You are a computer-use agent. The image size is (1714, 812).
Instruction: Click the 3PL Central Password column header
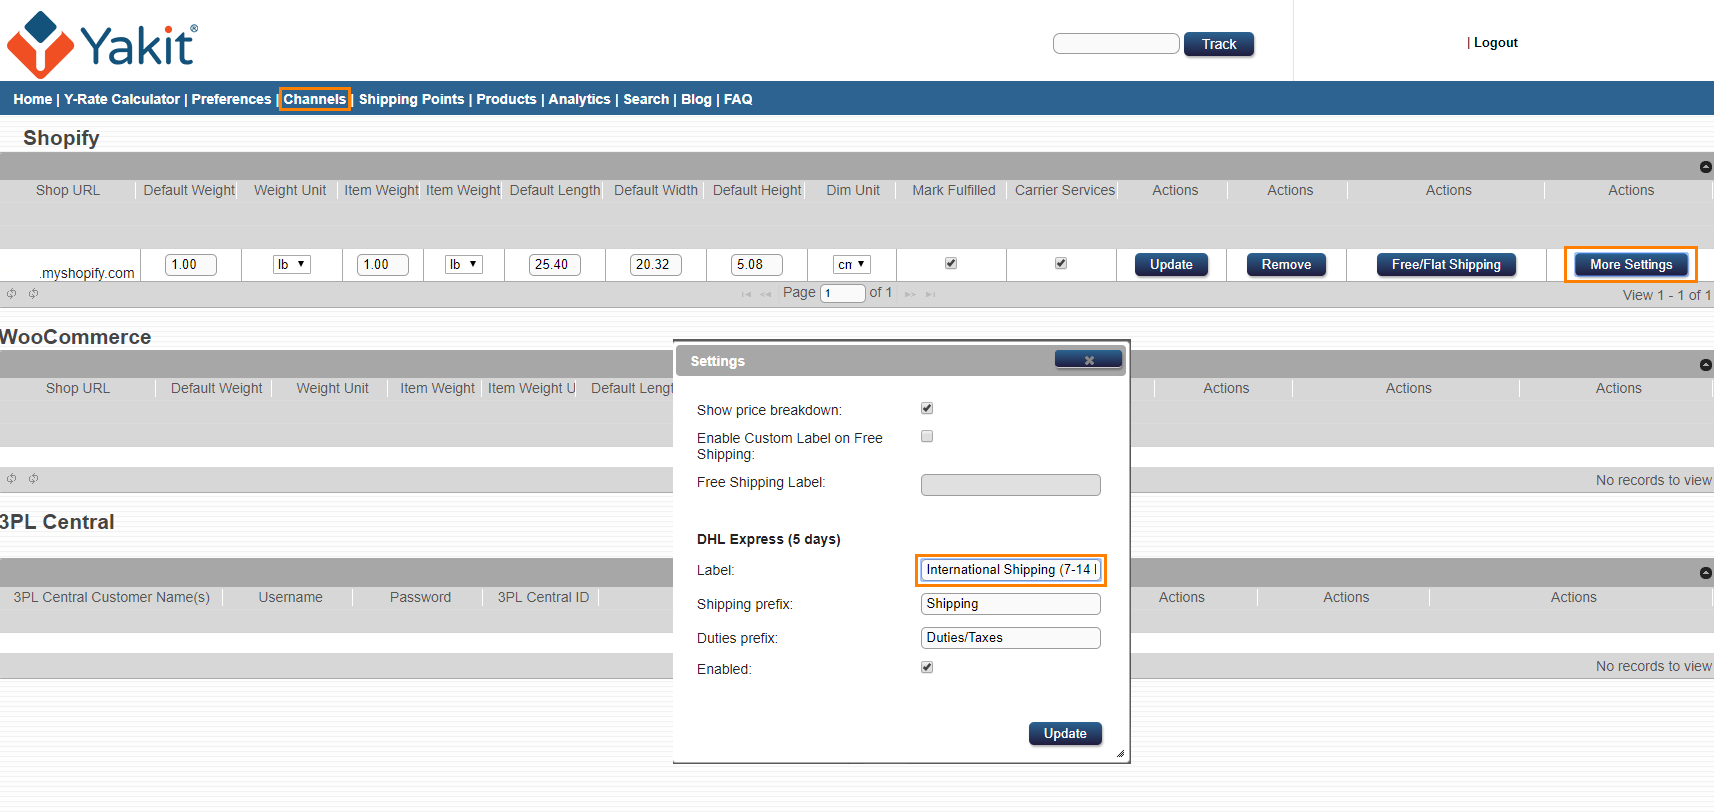420,597
